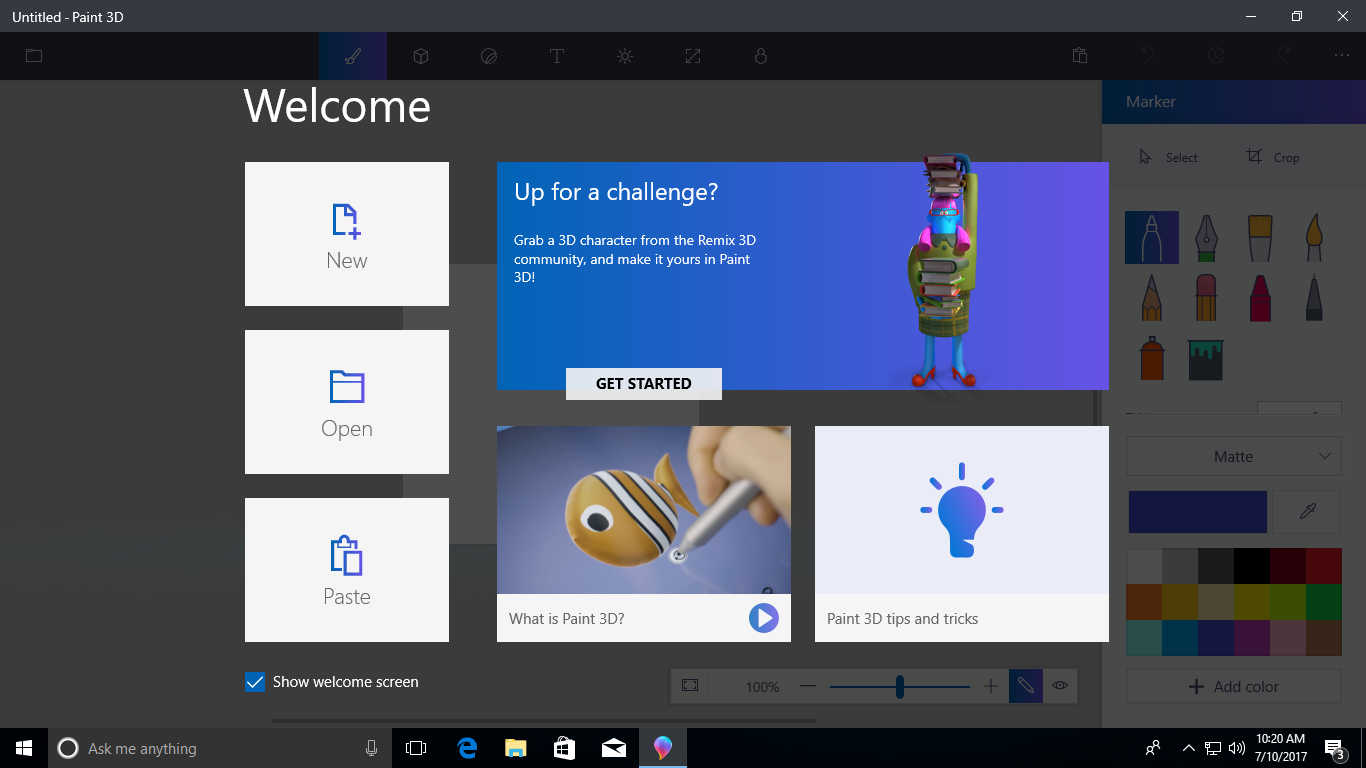Select the Watercolor brush
1366x768 pixels.
click(x=1314, y=237)
